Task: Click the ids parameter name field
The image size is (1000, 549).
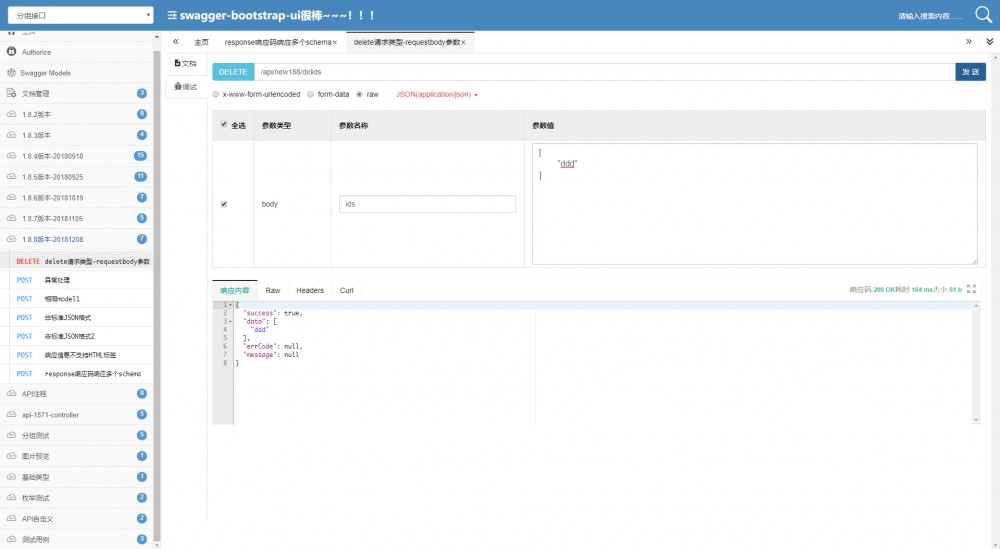Action: [x=427, y=204]
